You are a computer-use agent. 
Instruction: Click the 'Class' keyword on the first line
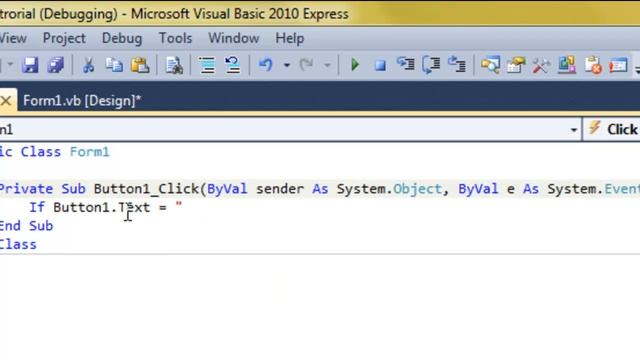(x=41, y=152)
